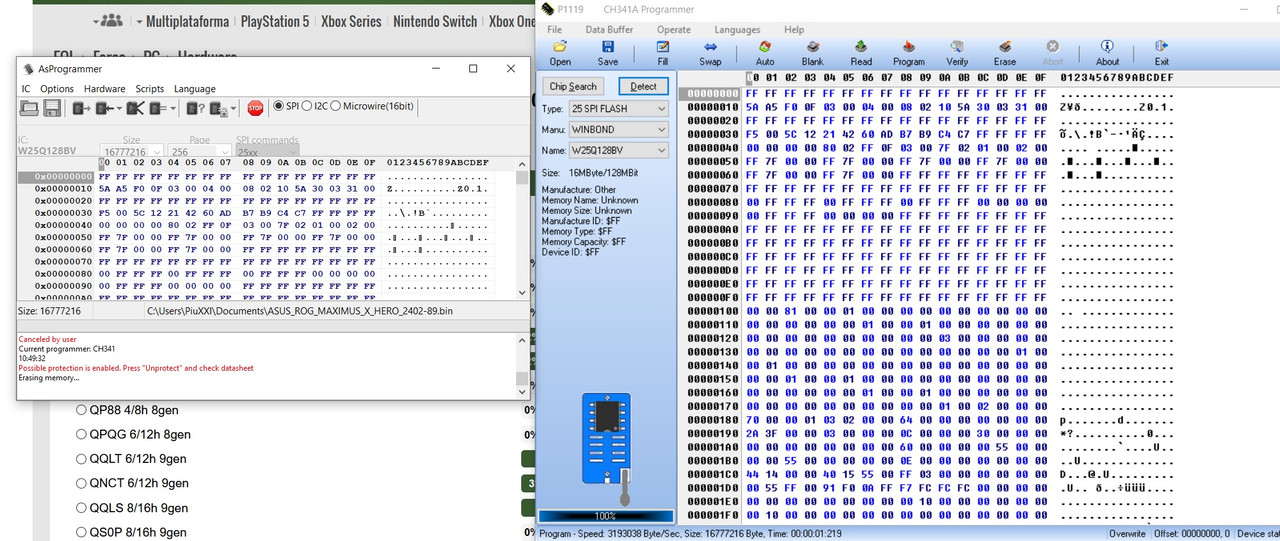The image size is (1280, 541).
Task: Click the group-of-people icon in the browser nav bar
Action: pyautogui.click(x=111, y=20)
